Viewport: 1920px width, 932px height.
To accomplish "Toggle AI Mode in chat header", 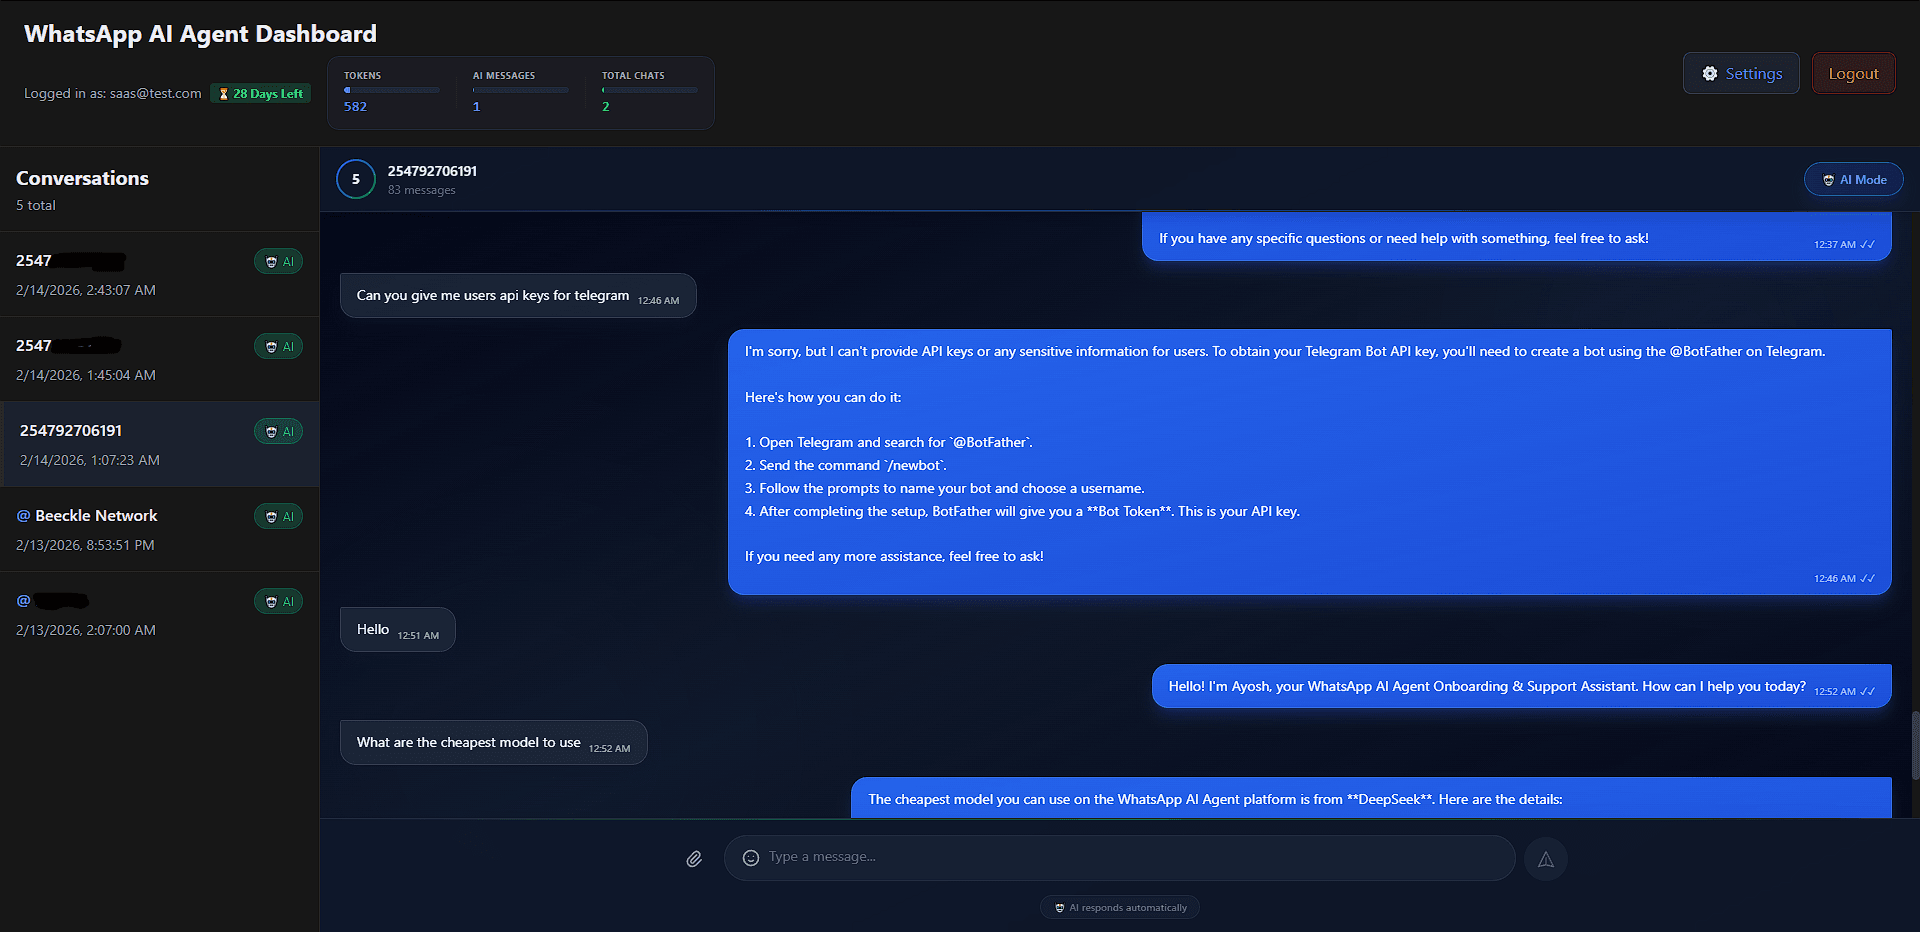I will [1853, 180].
